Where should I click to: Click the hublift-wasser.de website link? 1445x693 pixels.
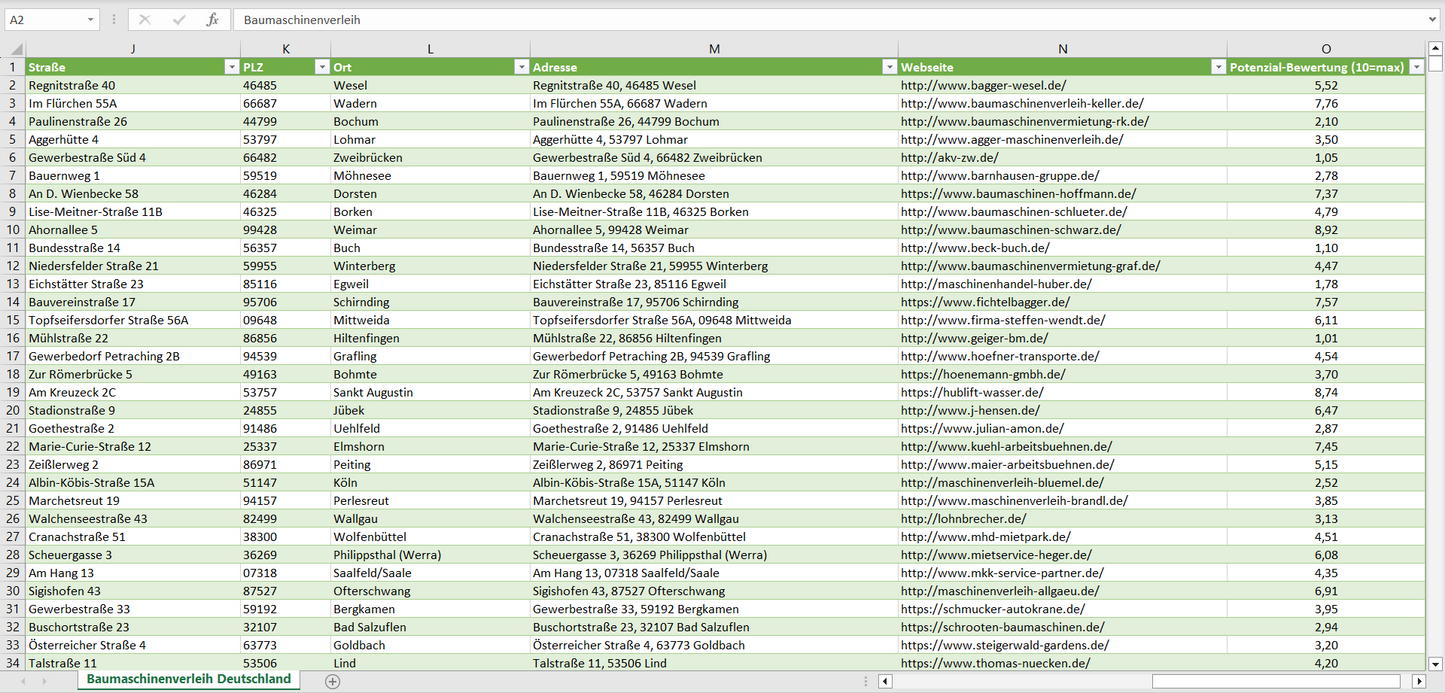point(971,393)
